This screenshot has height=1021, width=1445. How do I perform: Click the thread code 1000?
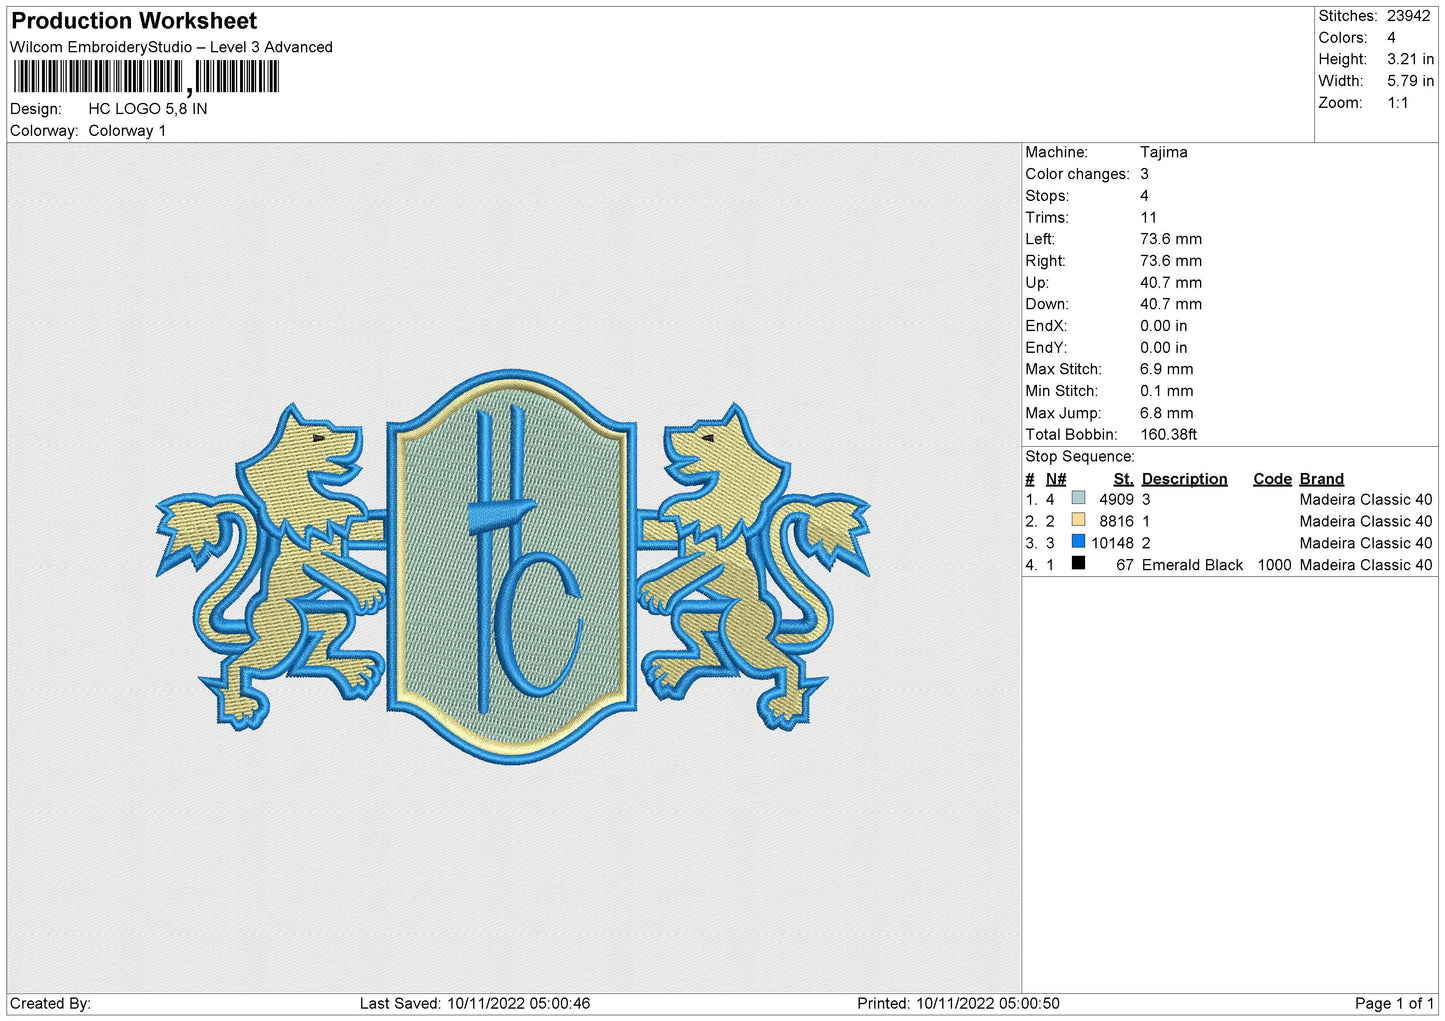coord(1275,566)
